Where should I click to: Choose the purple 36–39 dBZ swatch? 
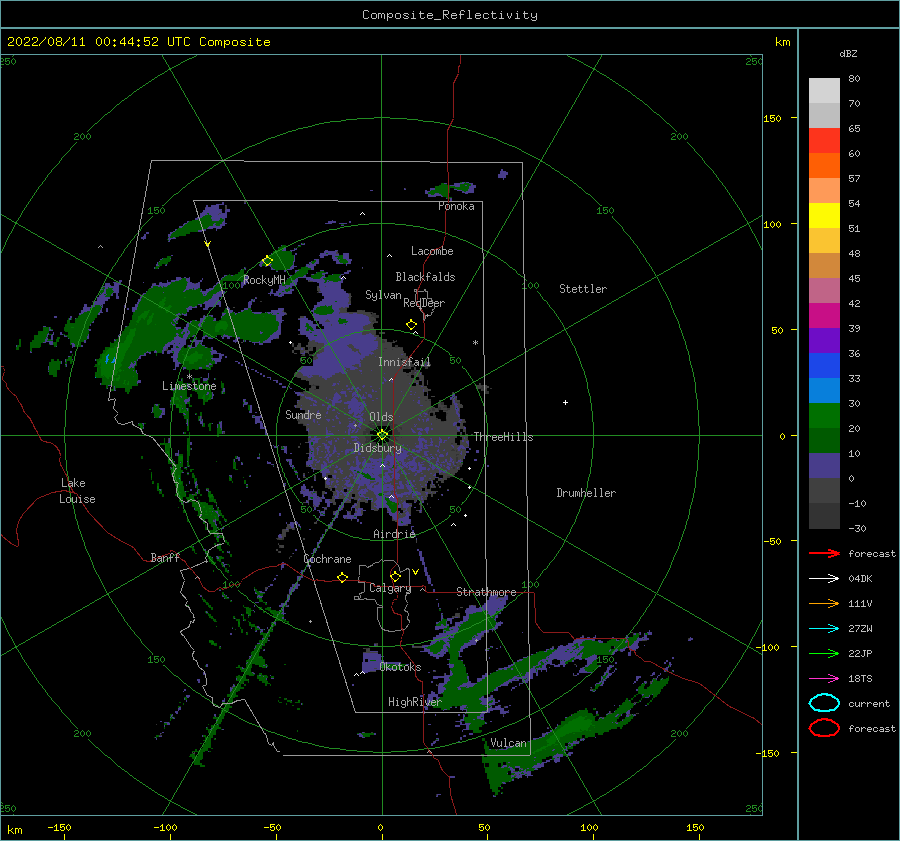click(x=824, y=340)
